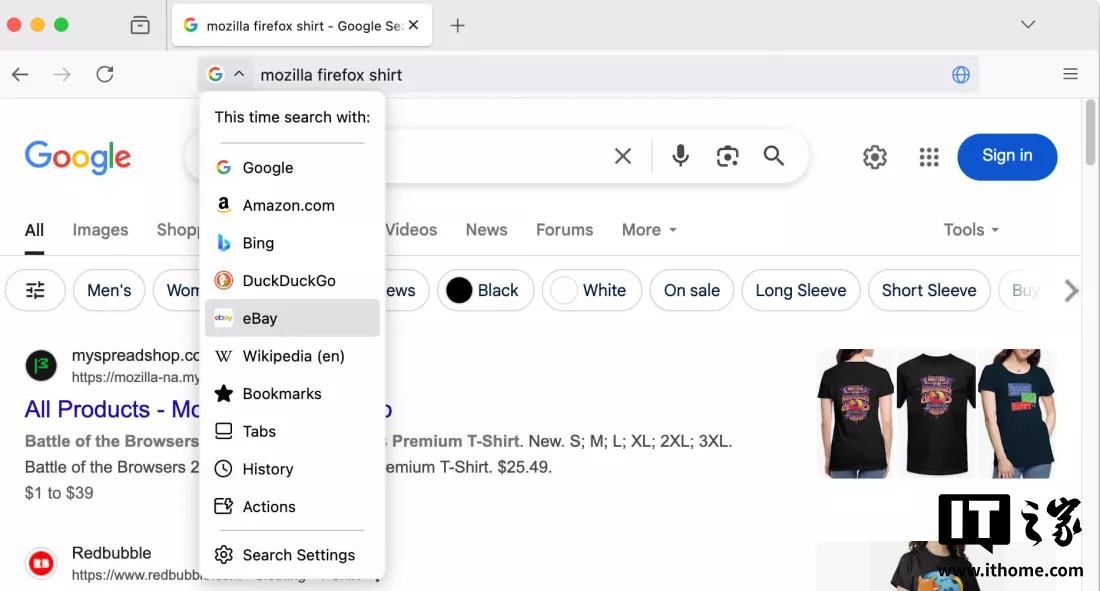Image resolution: width=1100 pixels, height=591 pixels.
Task: Collapse the search engine switcher chevron
Action: point(239,74)
